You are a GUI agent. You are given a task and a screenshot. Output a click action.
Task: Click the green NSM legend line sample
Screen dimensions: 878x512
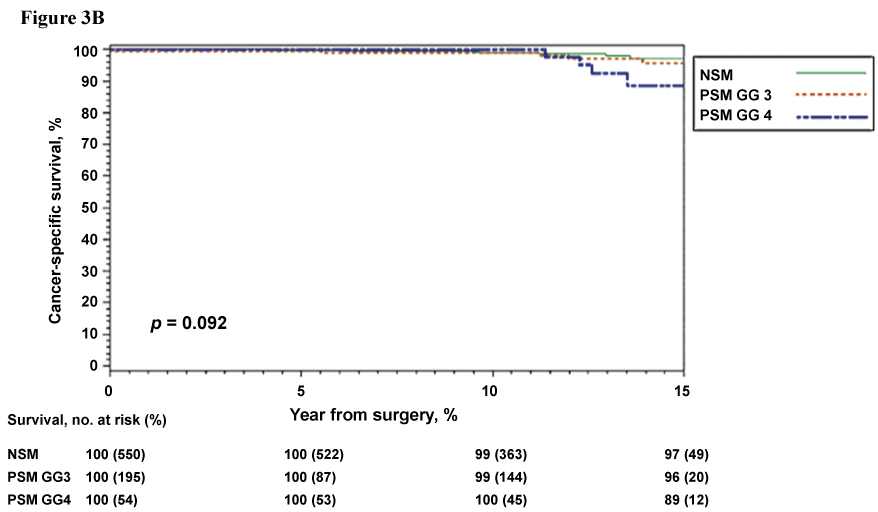pos(830,73)
